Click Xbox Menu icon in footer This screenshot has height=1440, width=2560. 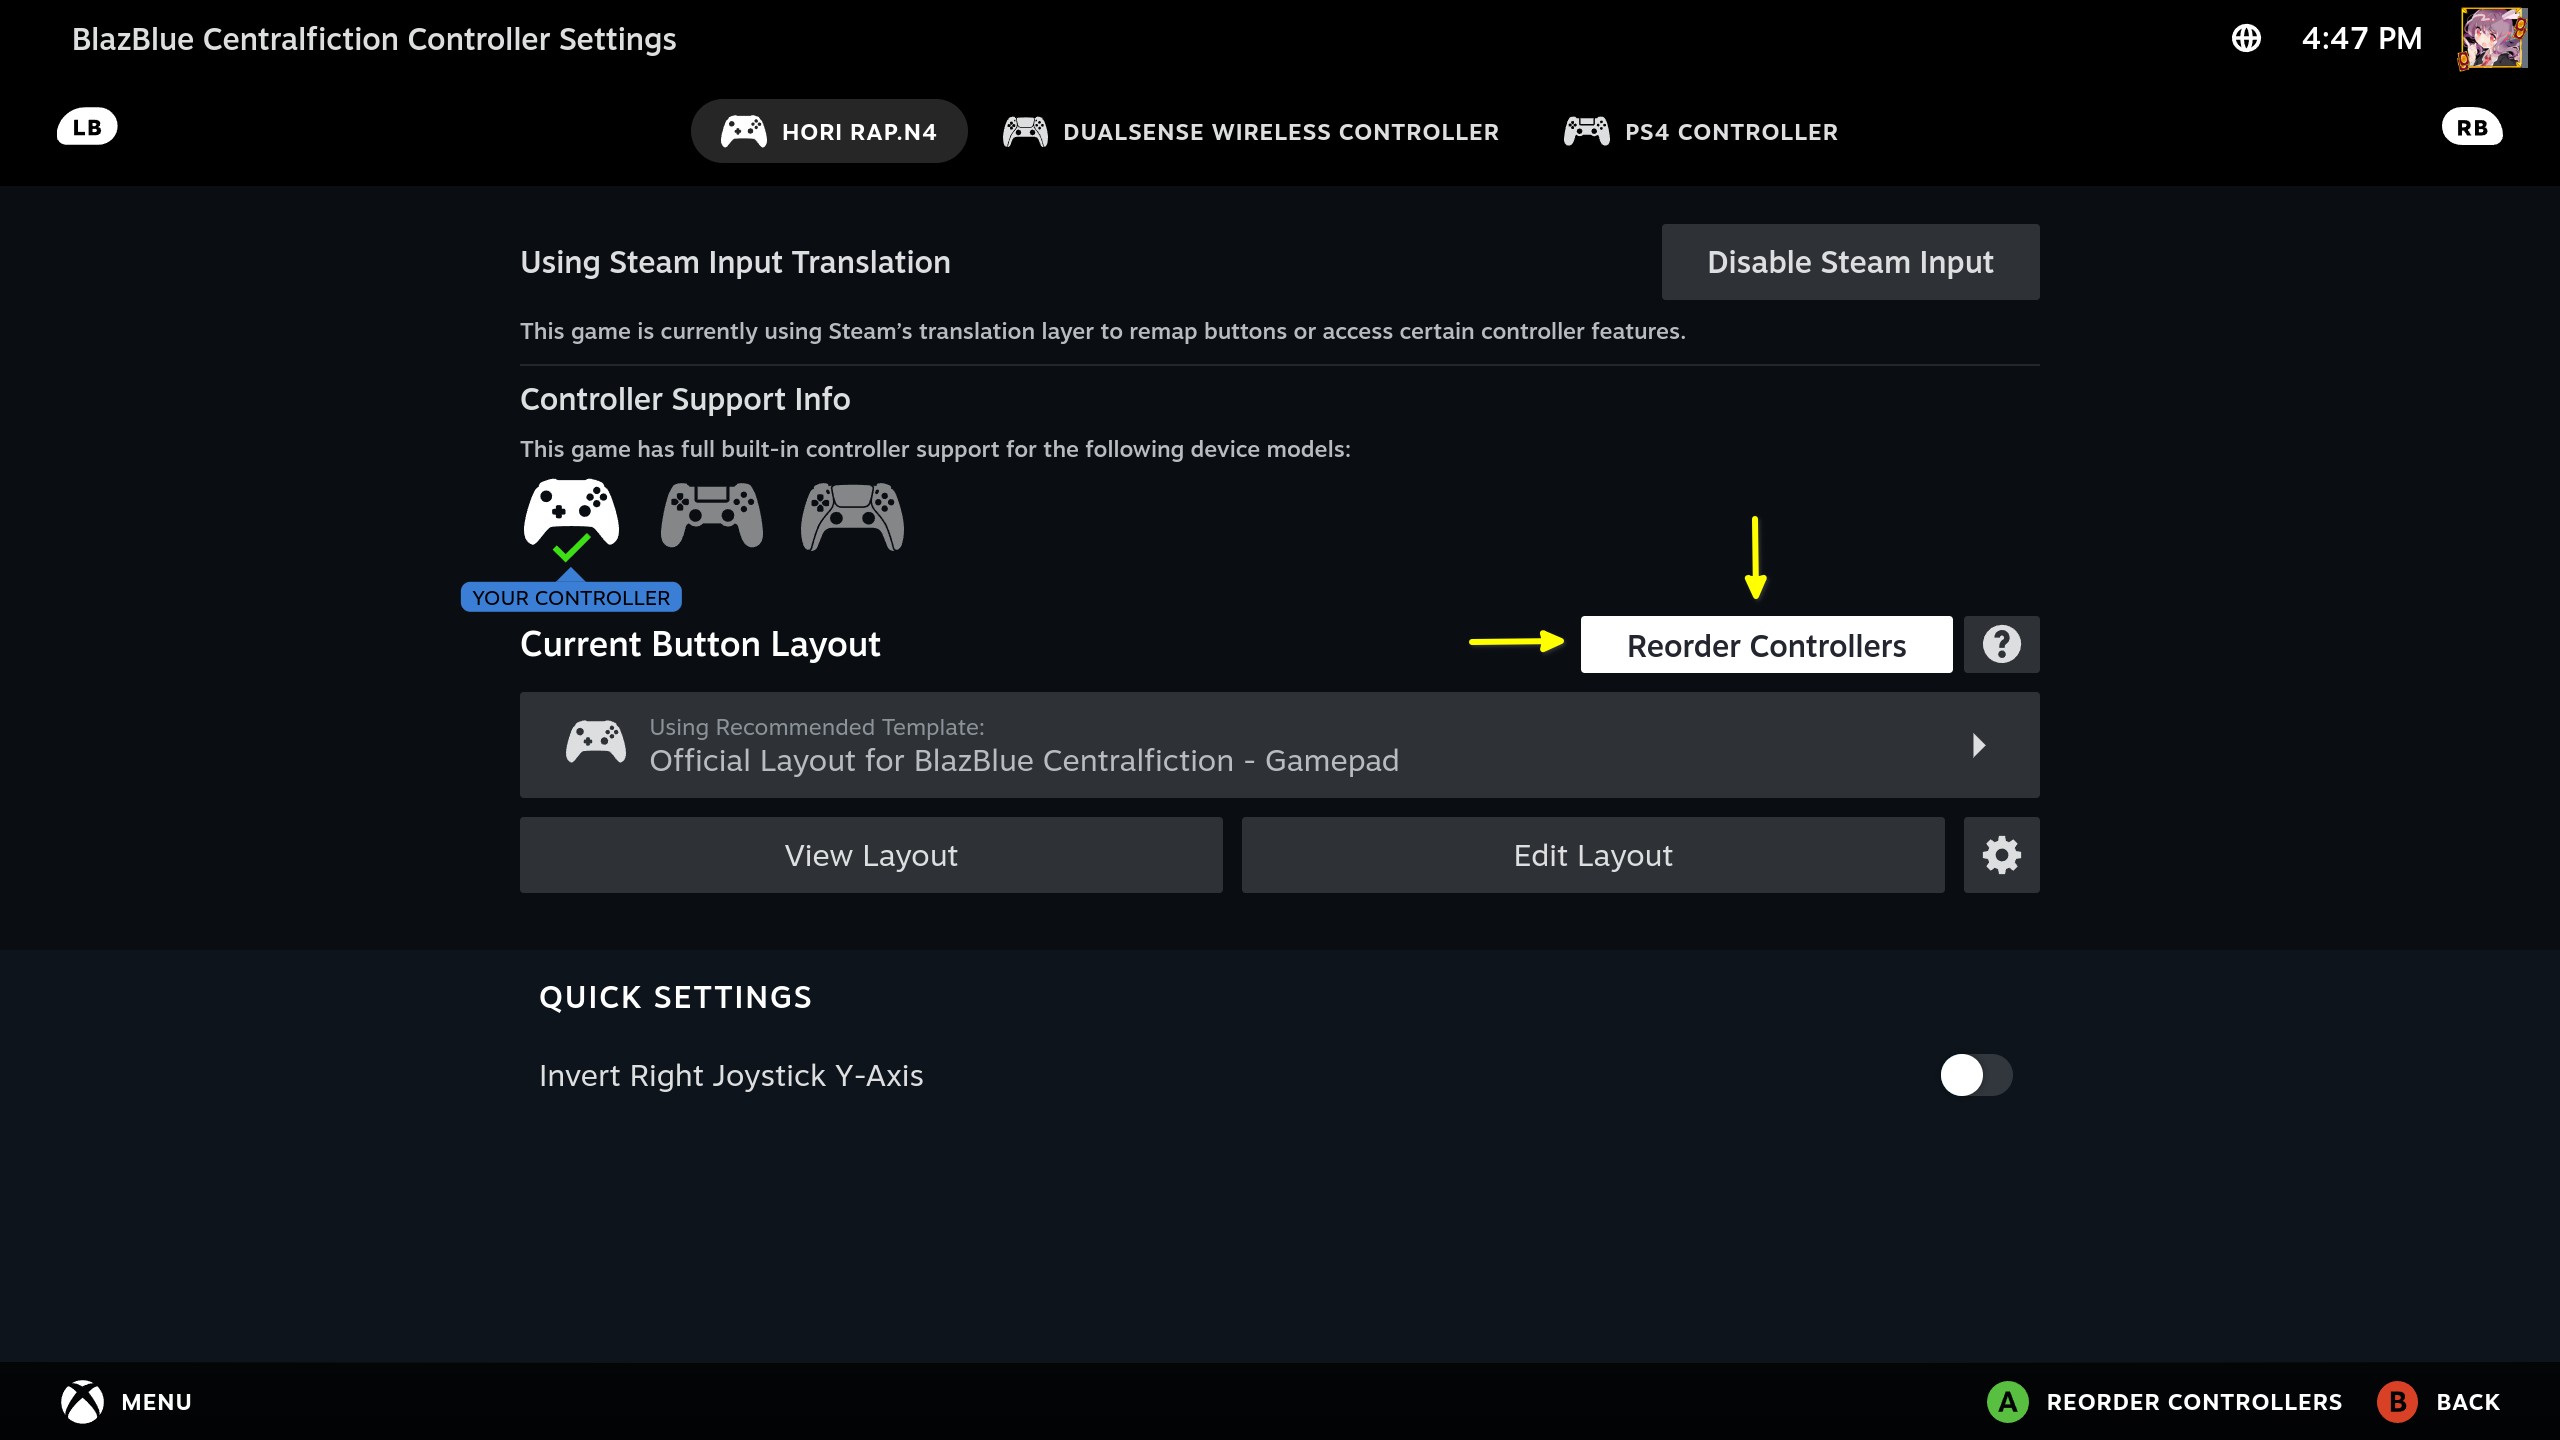pyautogui.click(x=83, y=1402)
